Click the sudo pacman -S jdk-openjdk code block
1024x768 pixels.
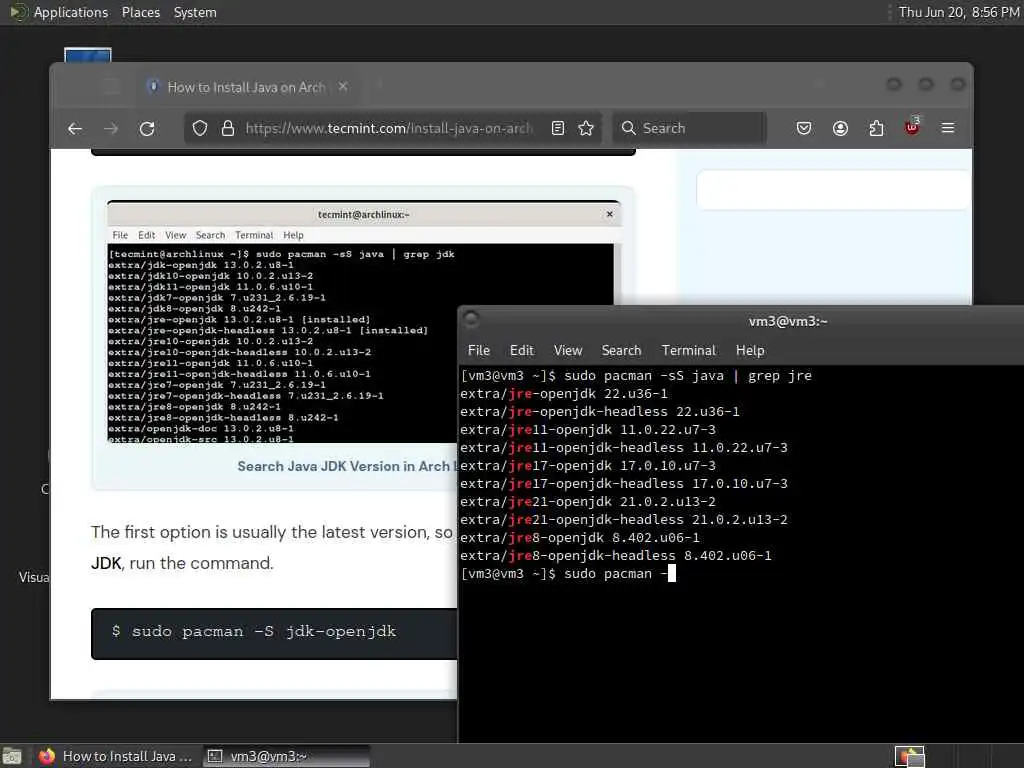click(x=274, y=633)
